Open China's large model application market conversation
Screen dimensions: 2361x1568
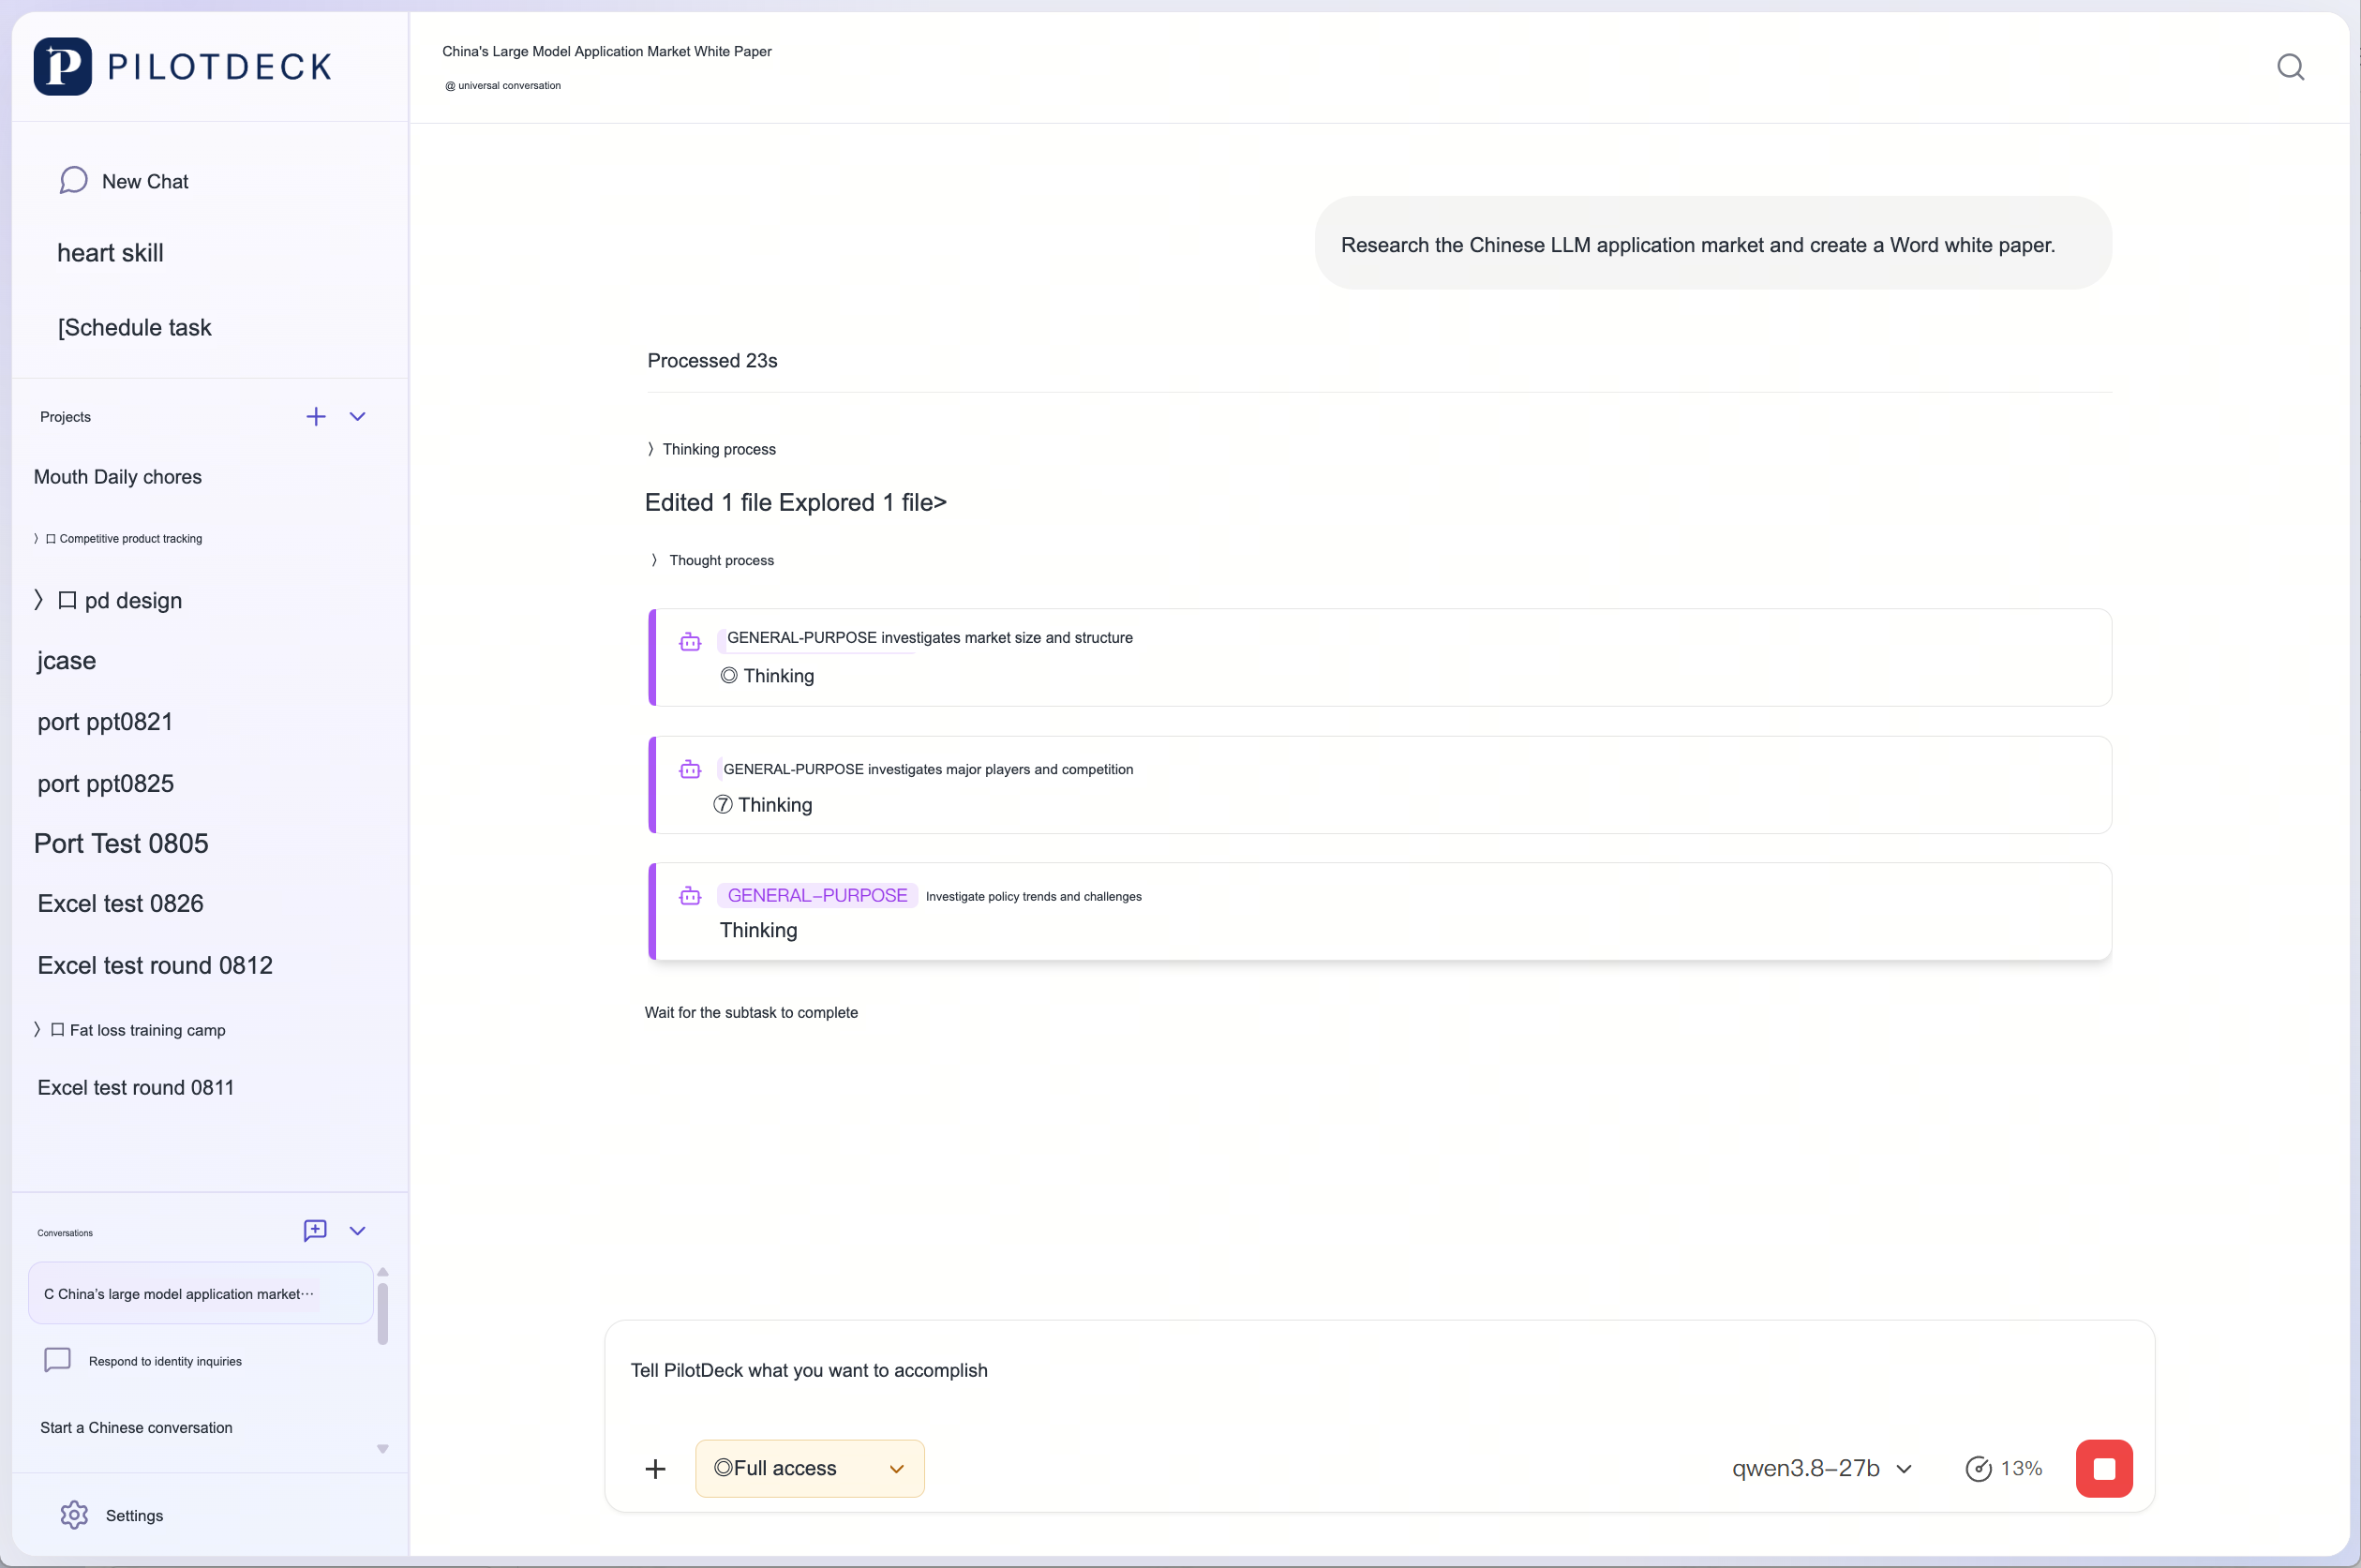[201, 1293]
